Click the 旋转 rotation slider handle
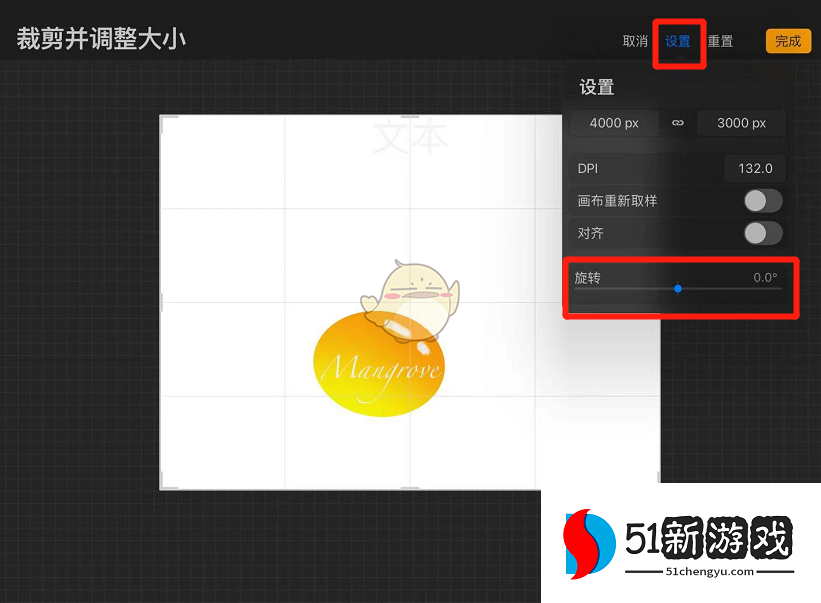 click(x=678, y=288)
